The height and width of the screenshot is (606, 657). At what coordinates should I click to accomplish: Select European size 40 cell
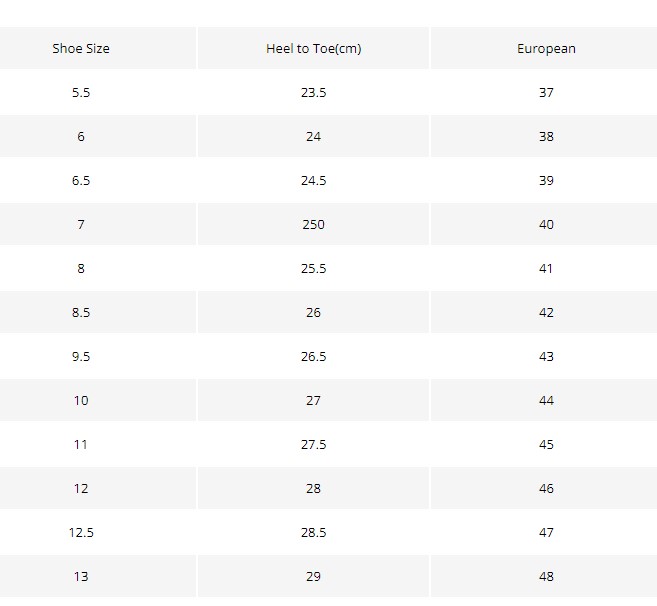click(x=546, y=225)
